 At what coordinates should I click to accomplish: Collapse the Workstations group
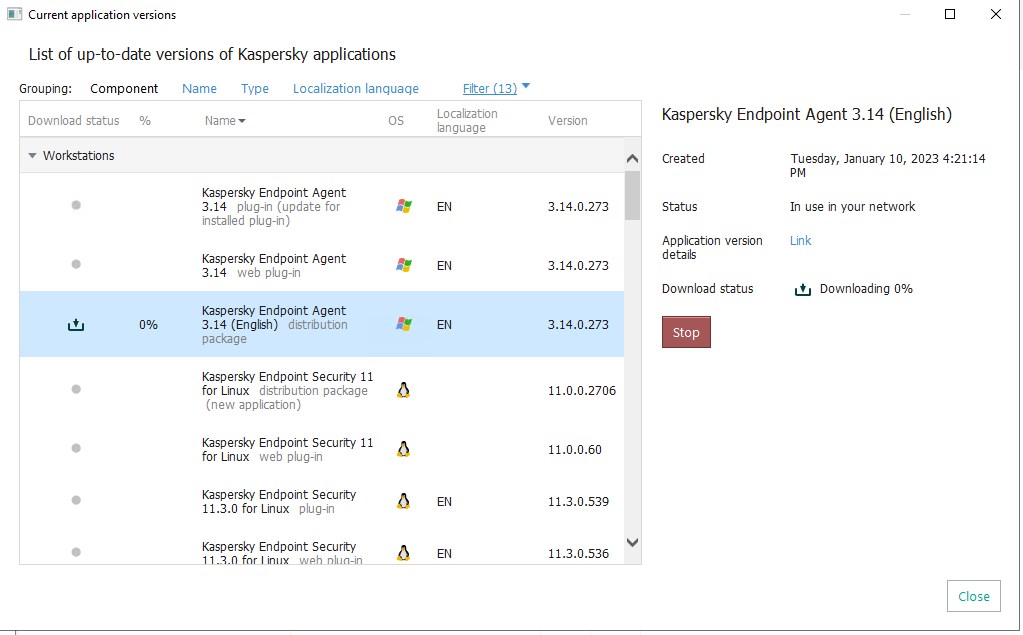[33, 156]
